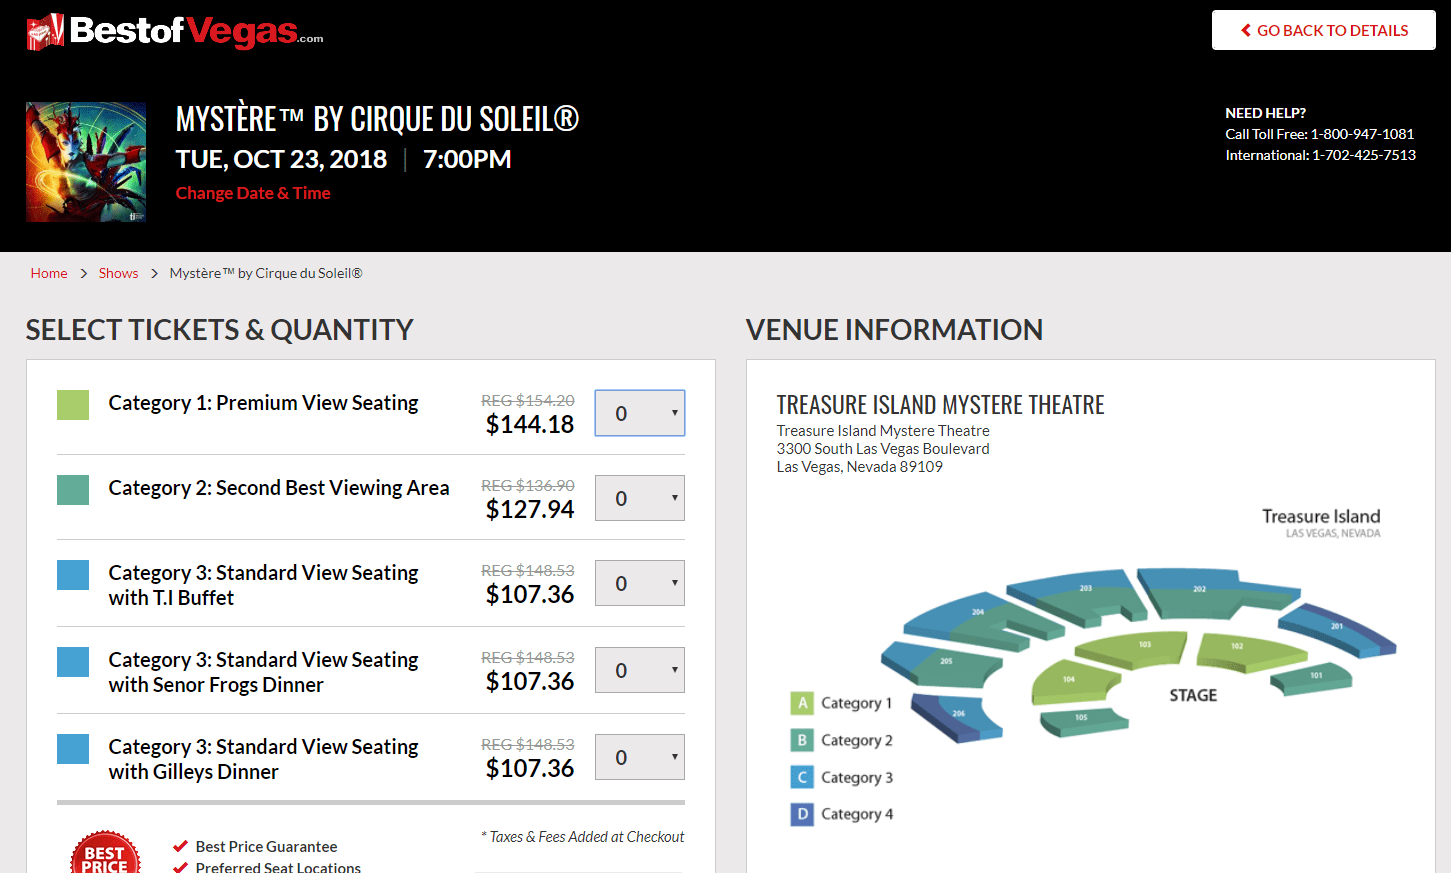Viewport: 1451px width, 873px height.
Task: Go to Home breadcrumb link
Action: pyautogui.click(x=49, y=273)
